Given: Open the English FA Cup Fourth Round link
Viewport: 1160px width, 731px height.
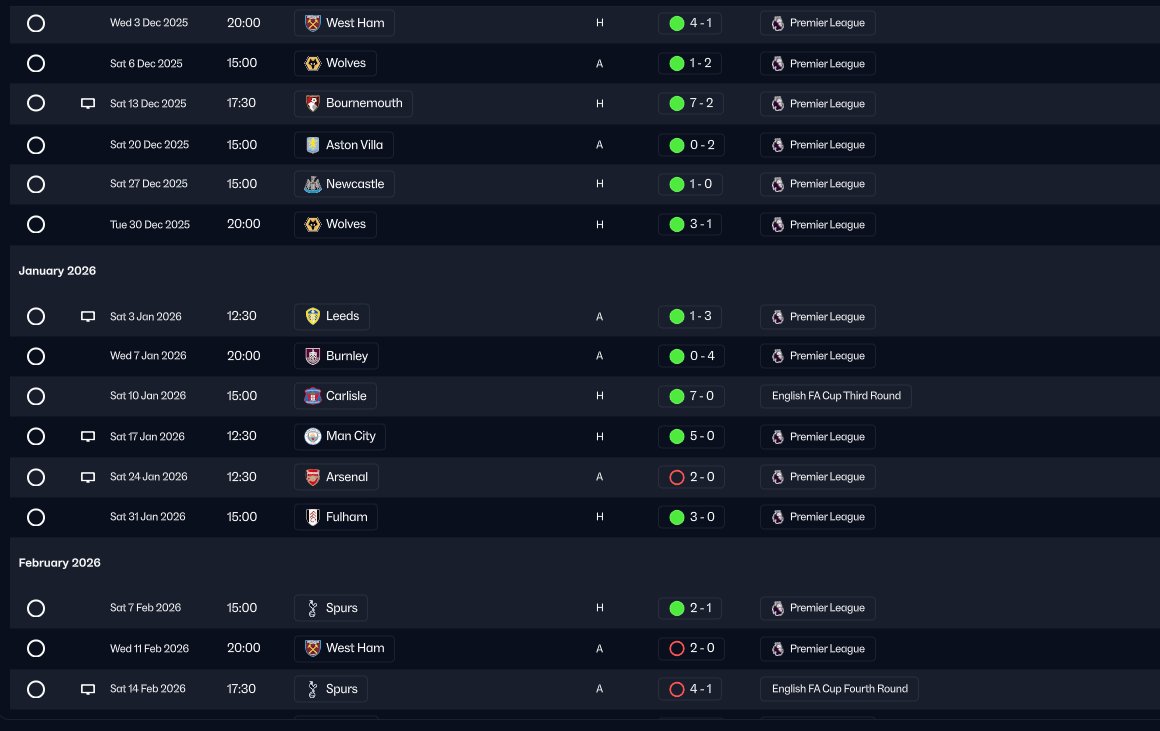Looking at the screenshot, I should point(840,689).
